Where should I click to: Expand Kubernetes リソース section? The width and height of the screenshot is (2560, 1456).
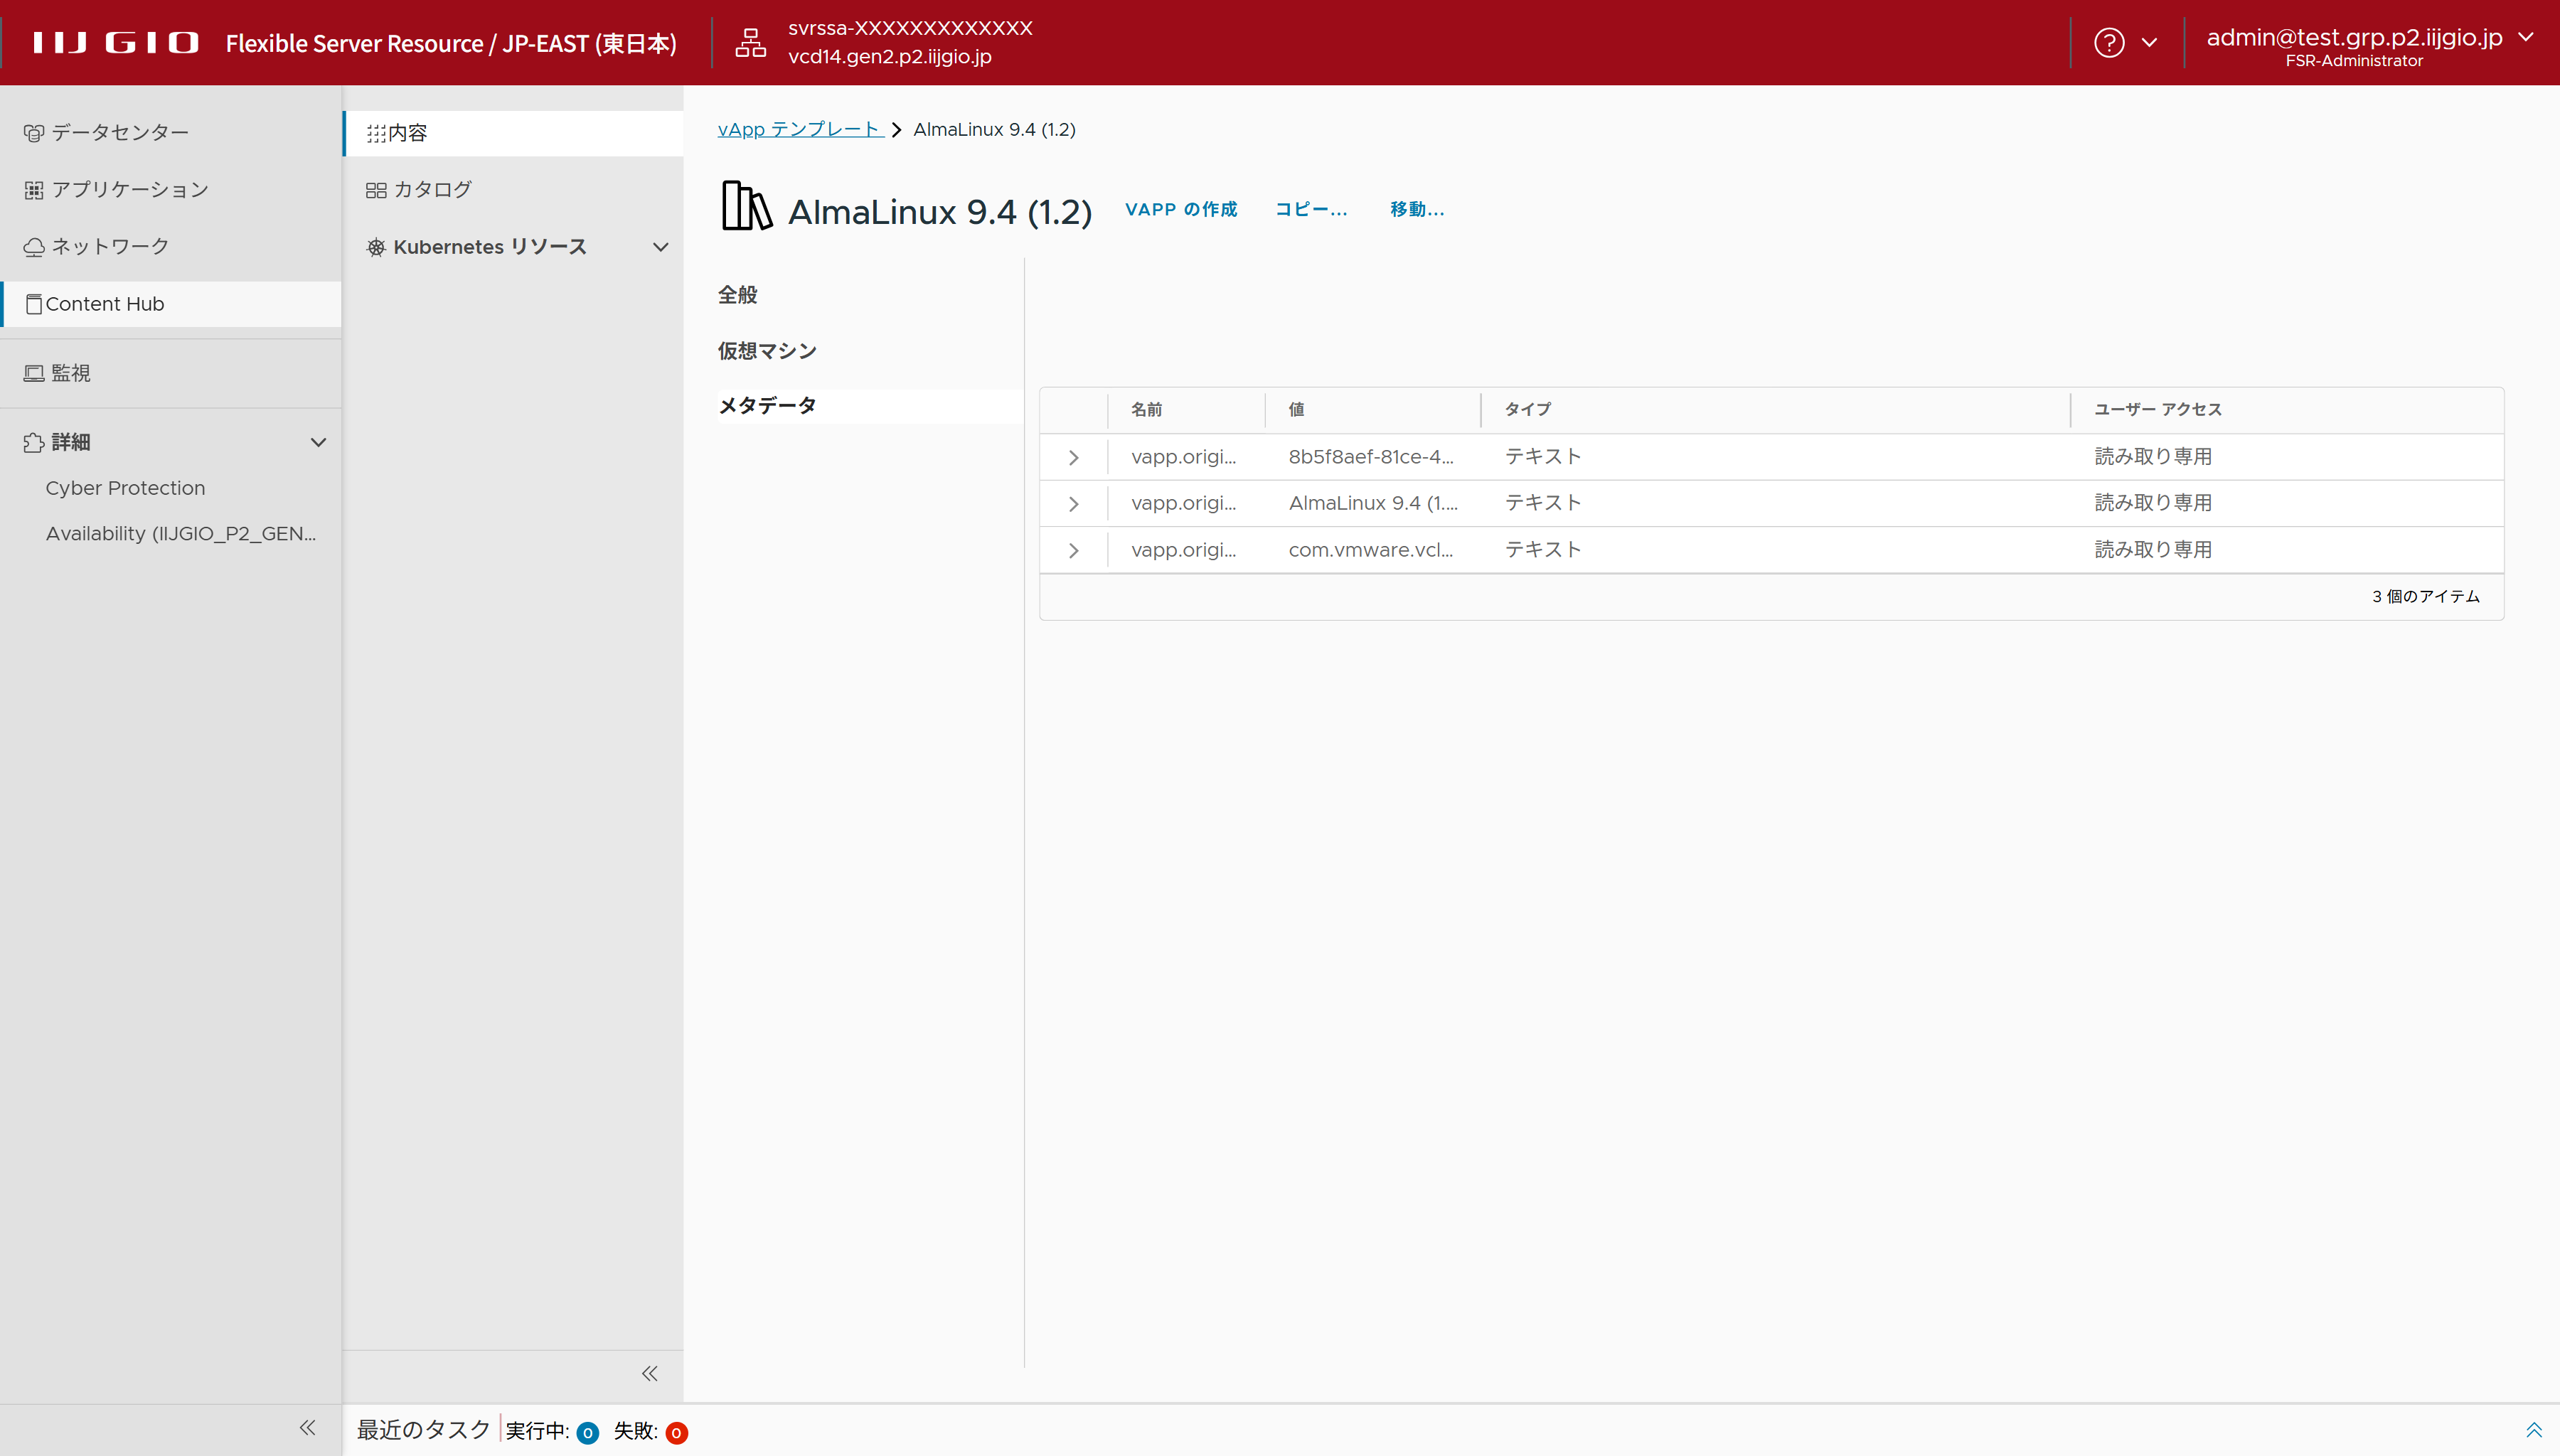pyautogui.click(x=660, y=247)
